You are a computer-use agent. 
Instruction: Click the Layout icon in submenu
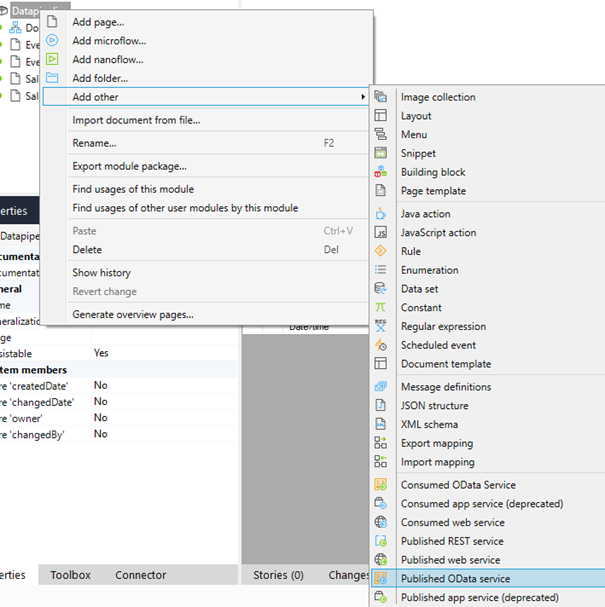[x=380, y=115]
